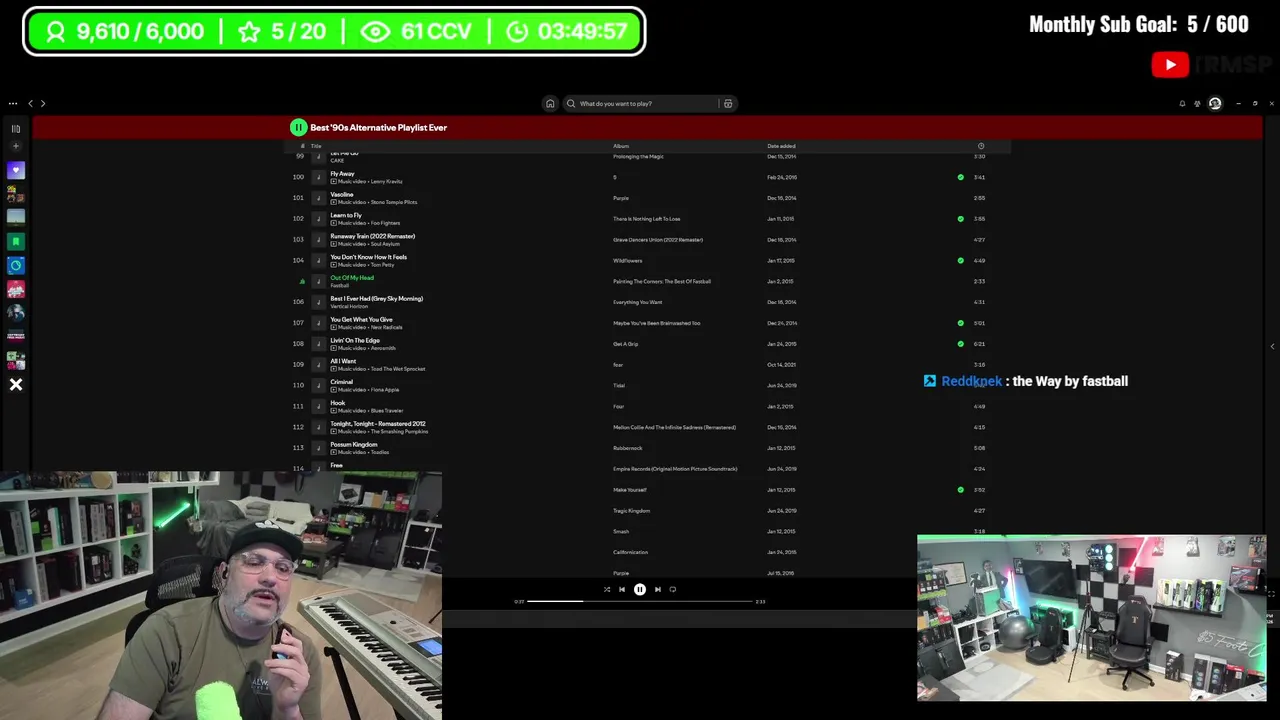Click chat username 'Reddknek'
The image size is (1280, 720).
pyautogui.click(x=971, y=381)
